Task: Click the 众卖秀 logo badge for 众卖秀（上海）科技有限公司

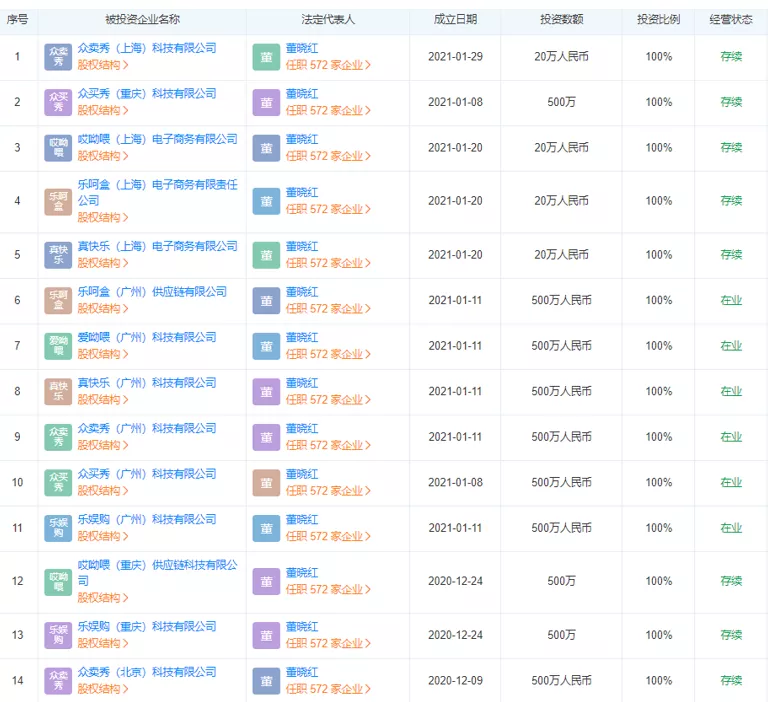Action: point(59,57)
